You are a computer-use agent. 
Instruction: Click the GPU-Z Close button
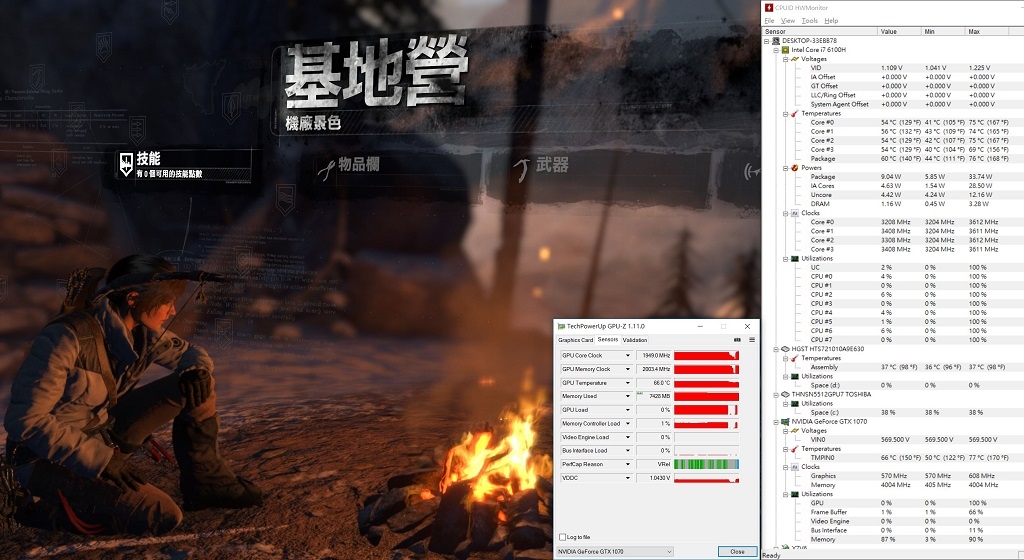pyautogui.click(x=737, y=552)
